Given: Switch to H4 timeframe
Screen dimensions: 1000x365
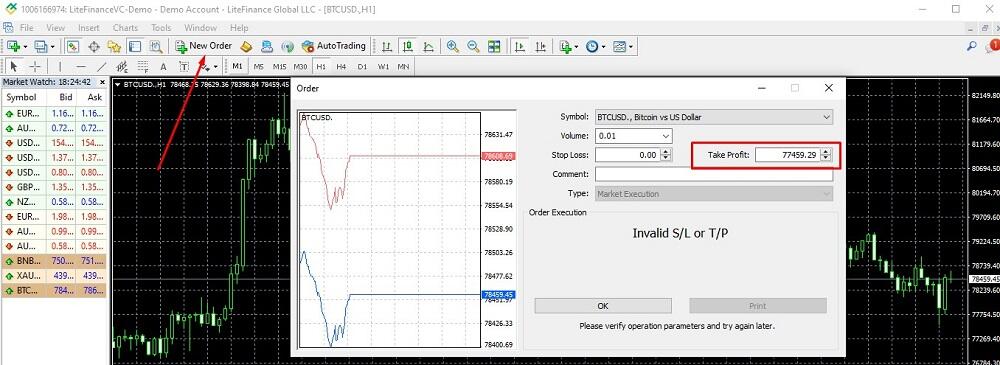Looking at the screenshot, I should click(x=341, y=66).
